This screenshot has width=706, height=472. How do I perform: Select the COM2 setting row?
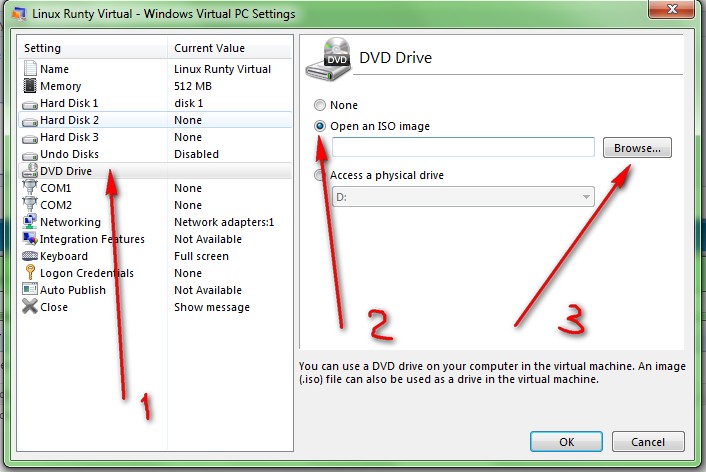[x=155, y=205]
